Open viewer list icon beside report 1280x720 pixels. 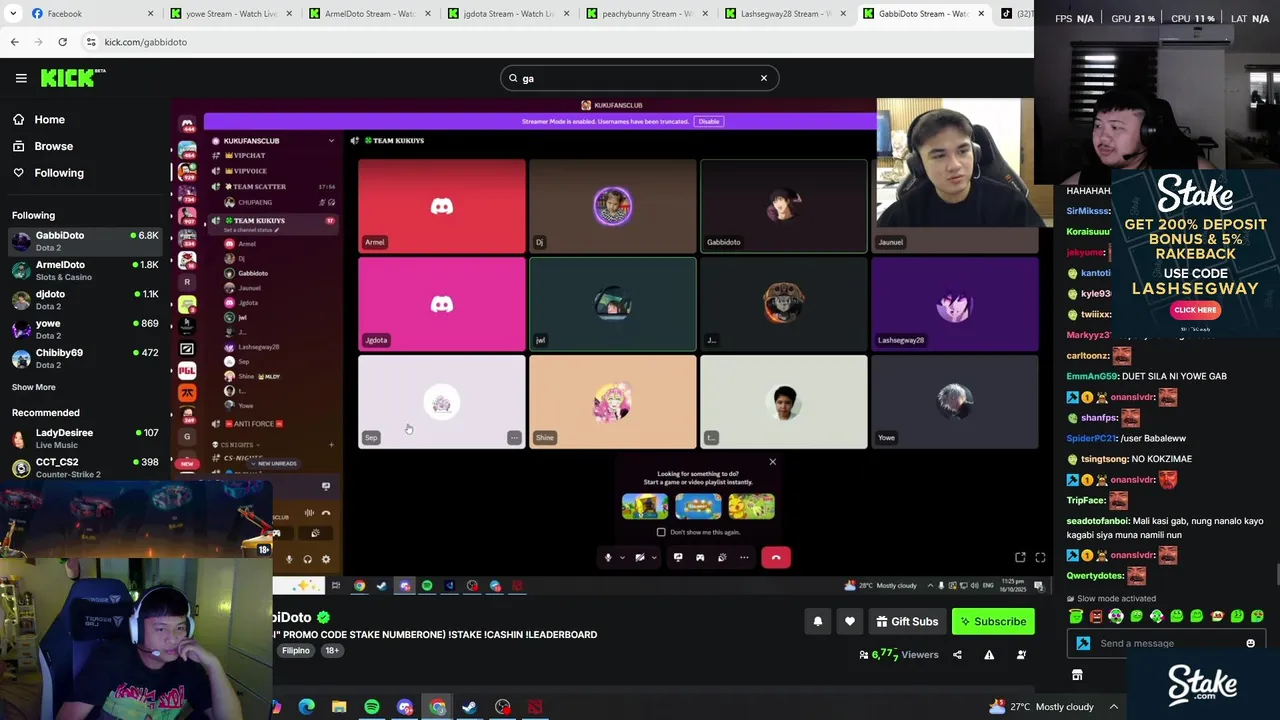[x=1021, y=655]
